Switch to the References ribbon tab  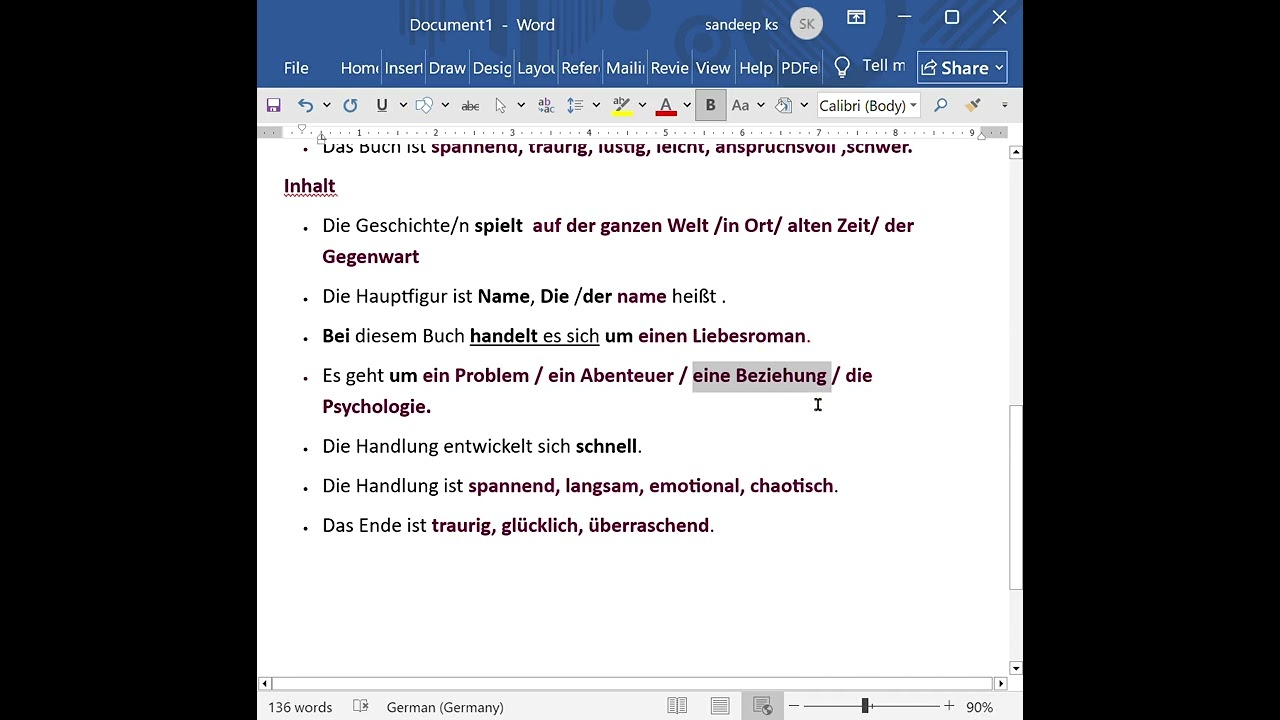[x=580, y=68]
